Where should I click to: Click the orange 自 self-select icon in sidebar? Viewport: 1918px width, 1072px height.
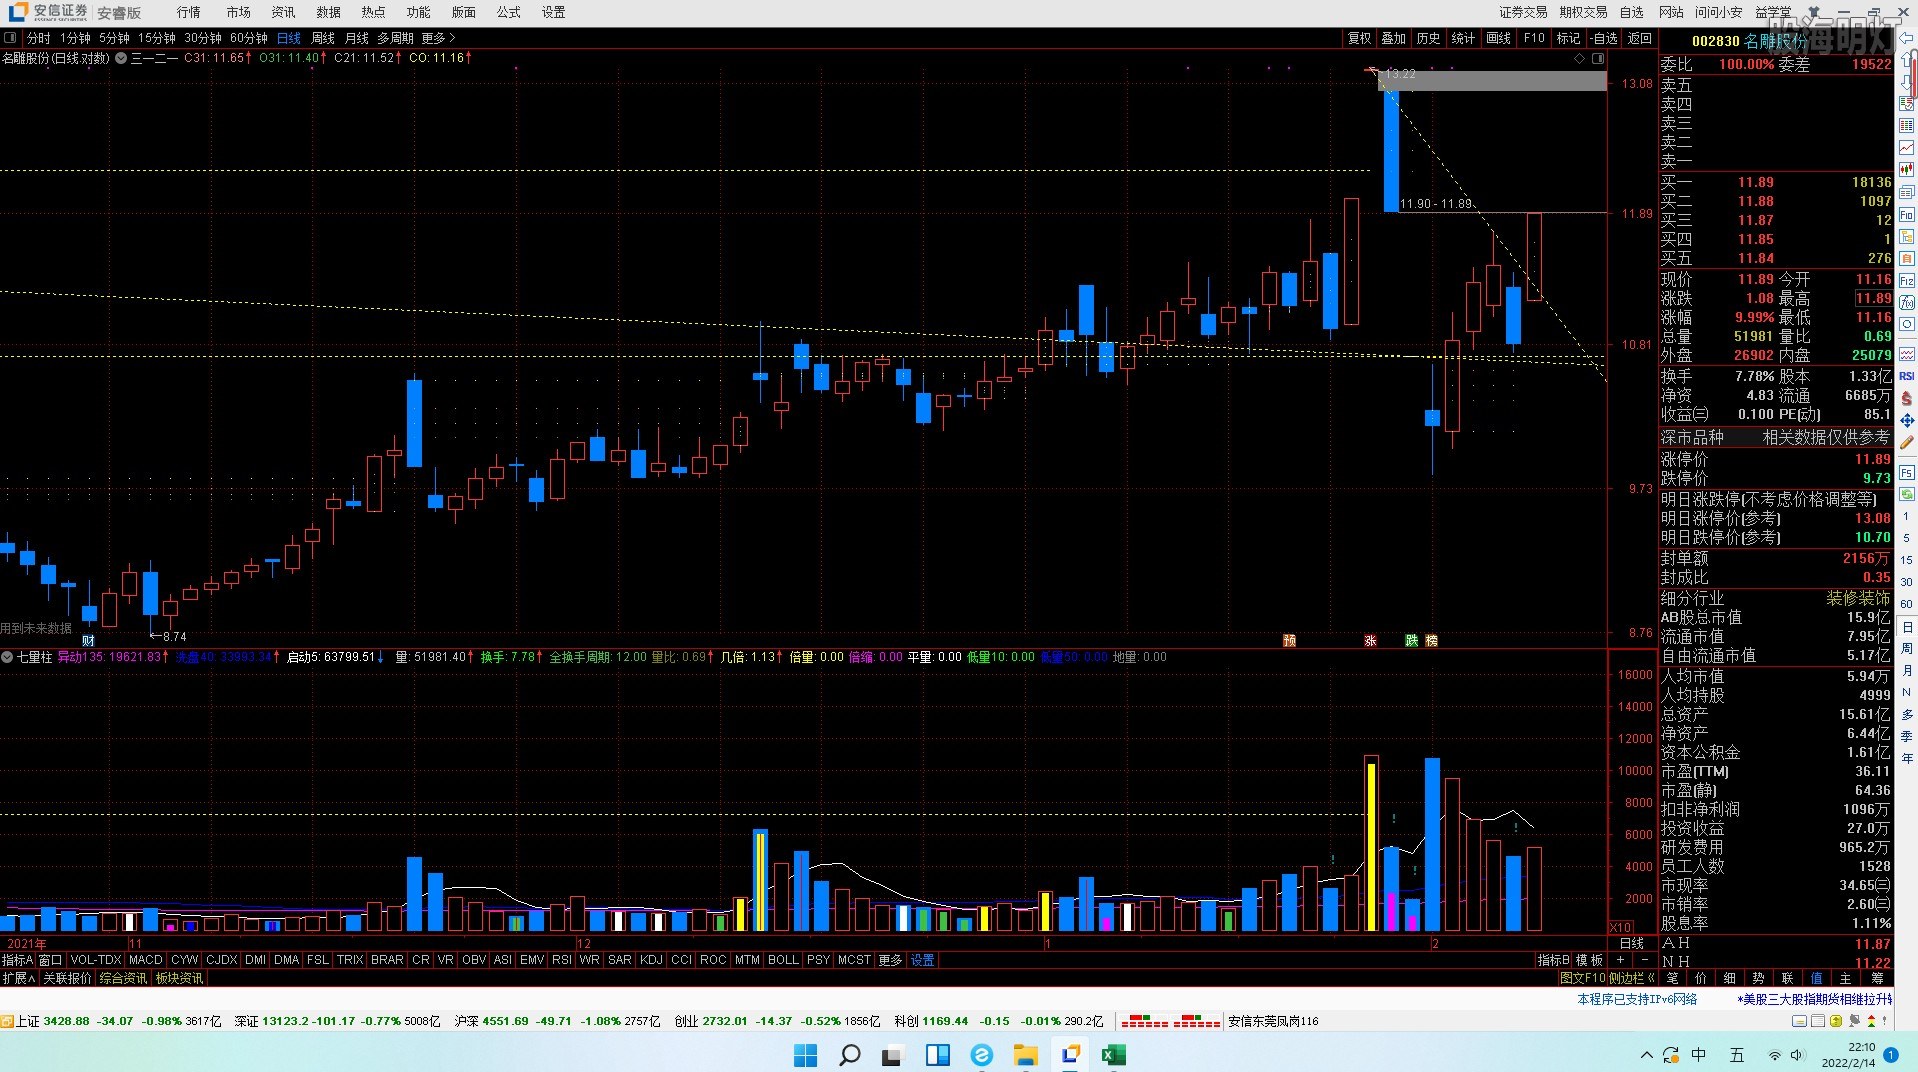pos(1907,259)
